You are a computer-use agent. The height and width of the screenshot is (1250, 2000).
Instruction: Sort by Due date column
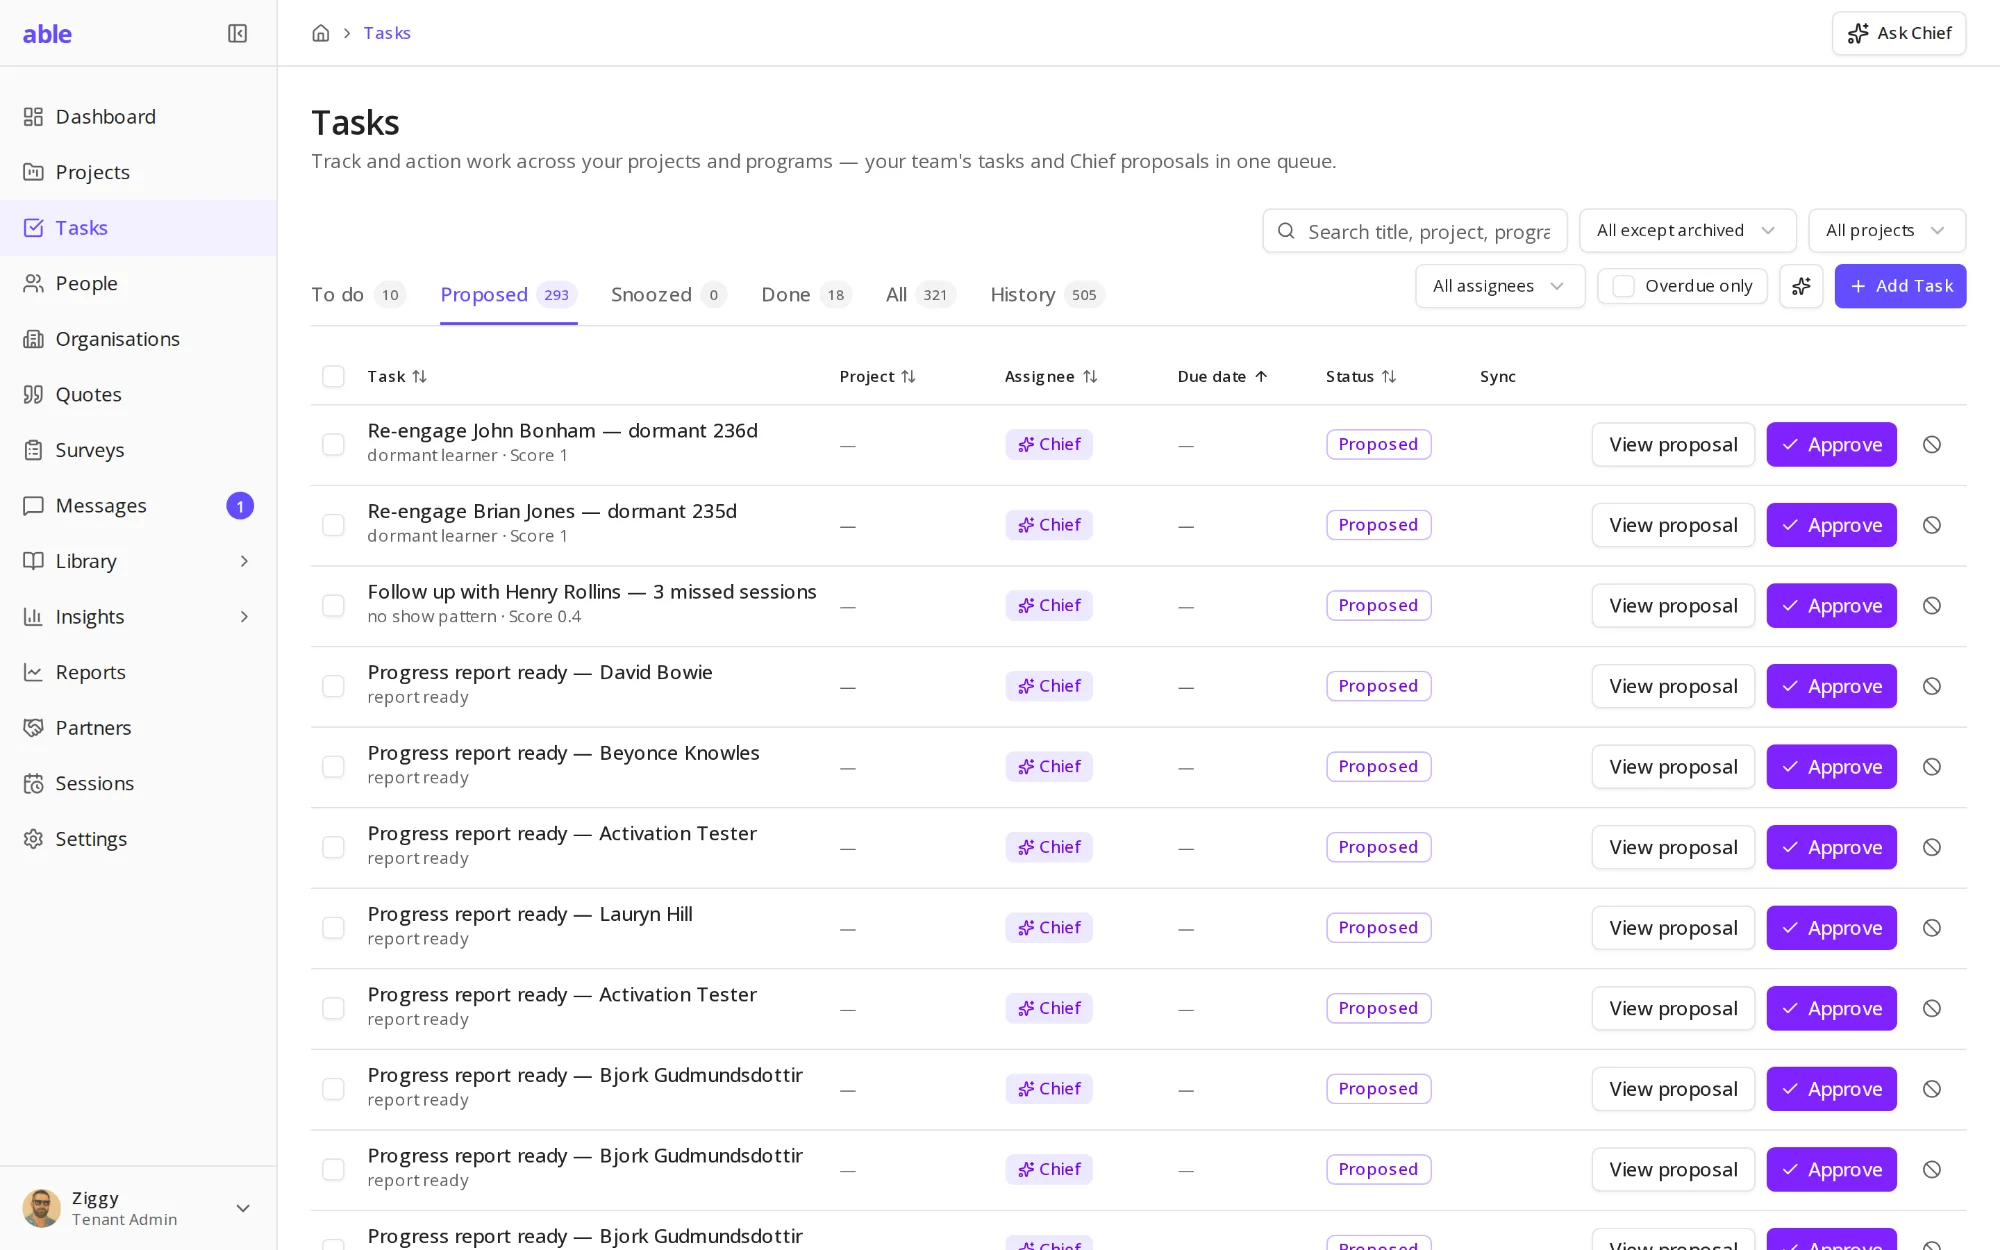pyautogui.click(x=1222, y=377)
